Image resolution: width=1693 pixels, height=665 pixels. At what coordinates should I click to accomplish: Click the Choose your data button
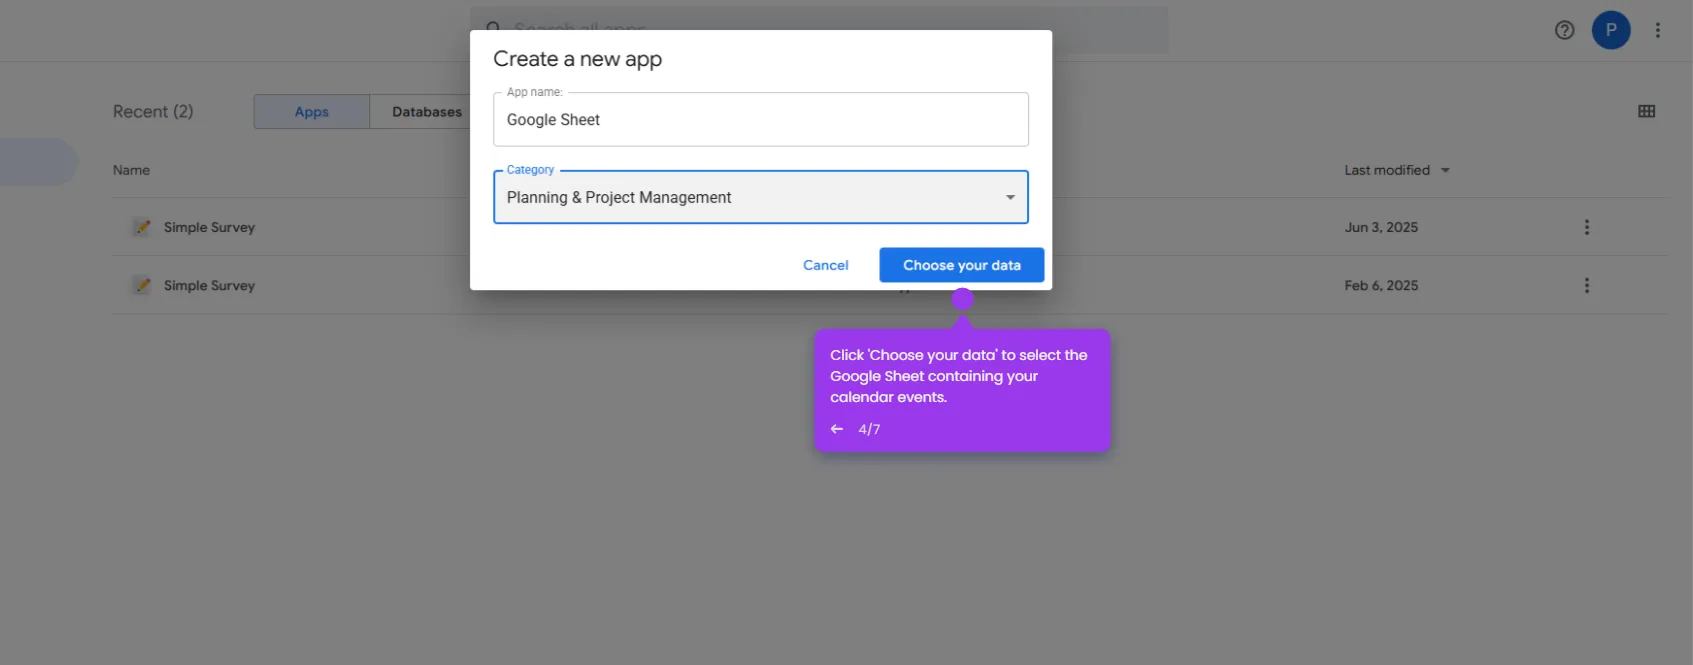tap(961, 265)
